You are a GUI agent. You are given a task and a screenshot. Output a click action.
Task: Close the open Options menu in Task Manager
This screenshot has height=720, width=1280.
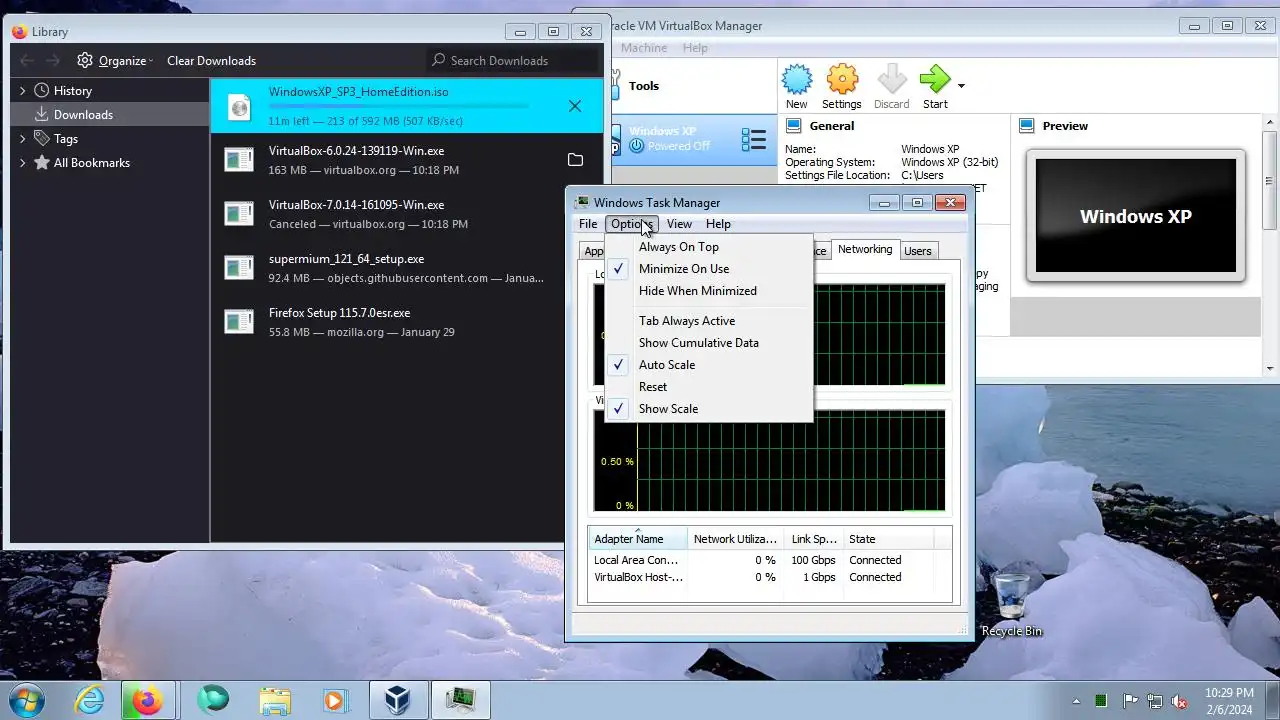tap(632, 224)
